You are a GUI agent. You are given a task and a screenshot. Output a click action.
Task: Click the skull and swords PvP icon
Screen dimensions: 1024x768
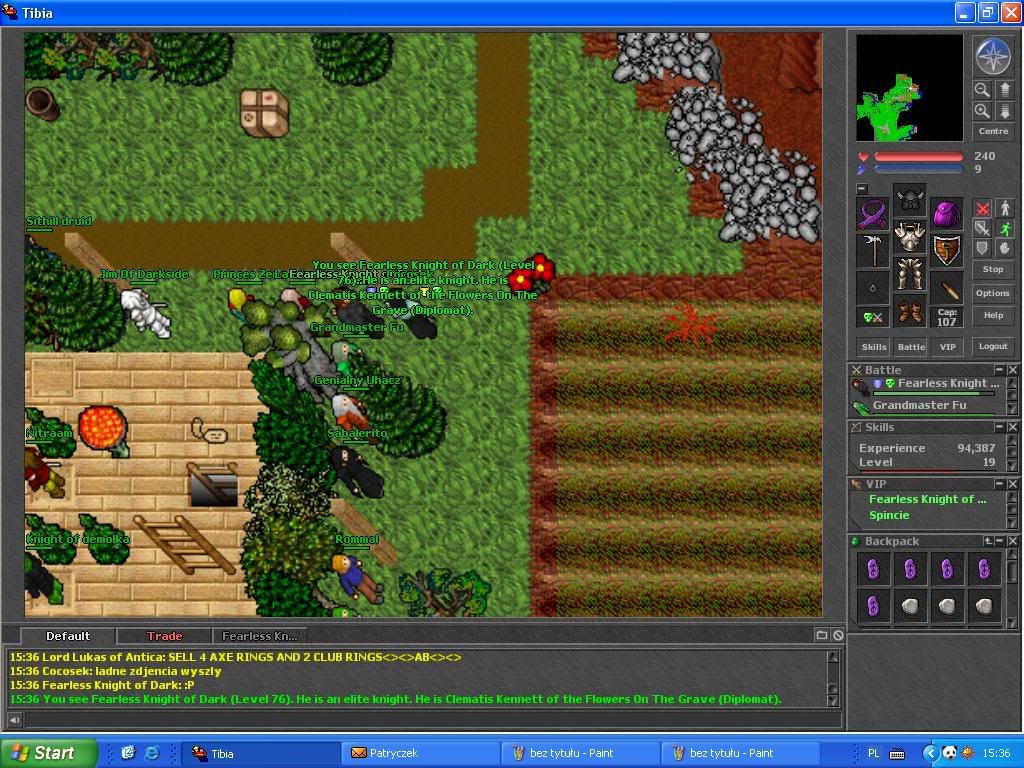872,317
